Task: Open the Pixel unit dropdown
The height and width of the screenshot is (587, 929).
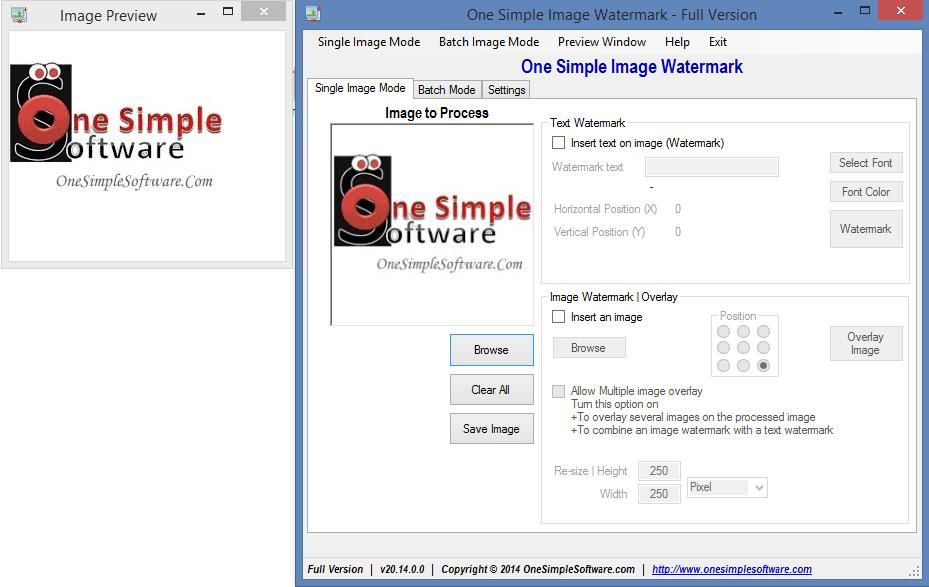Action: (x=727, y=488)
